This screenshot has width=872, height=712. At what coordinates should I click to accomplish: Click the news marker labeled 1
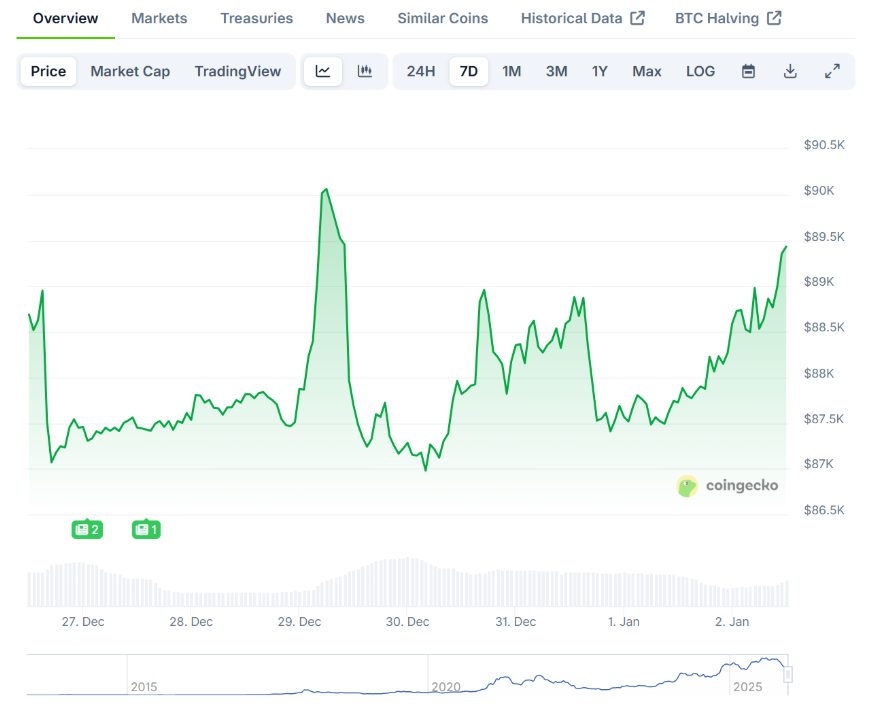click(146, 529)
